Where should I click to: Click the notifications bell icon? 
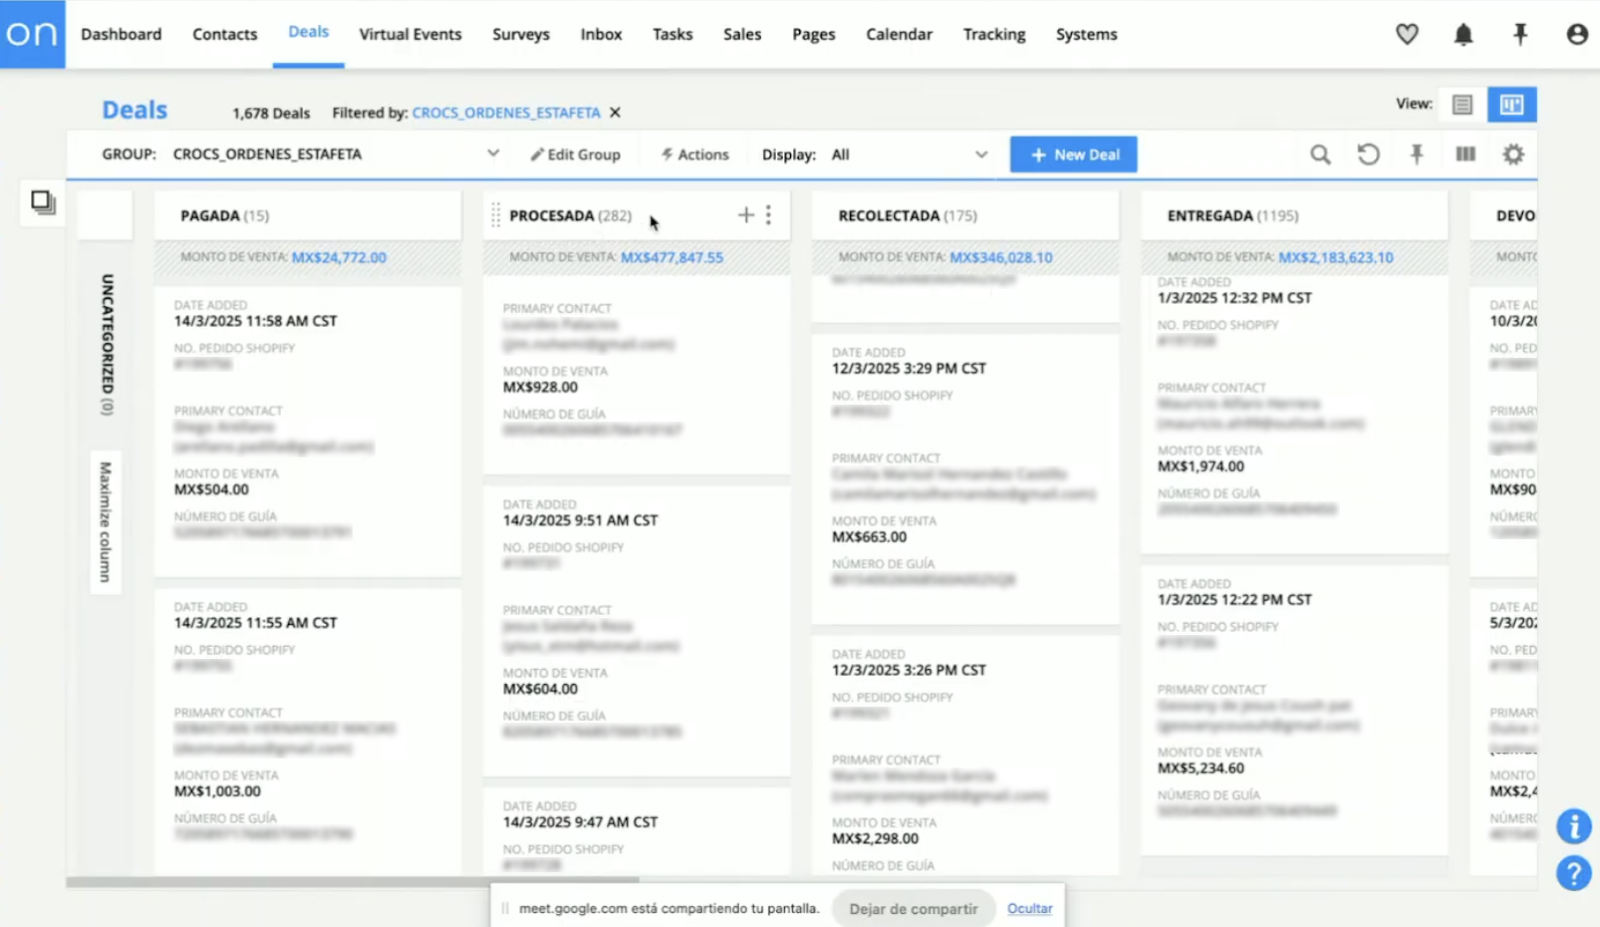click(1463, 33)
